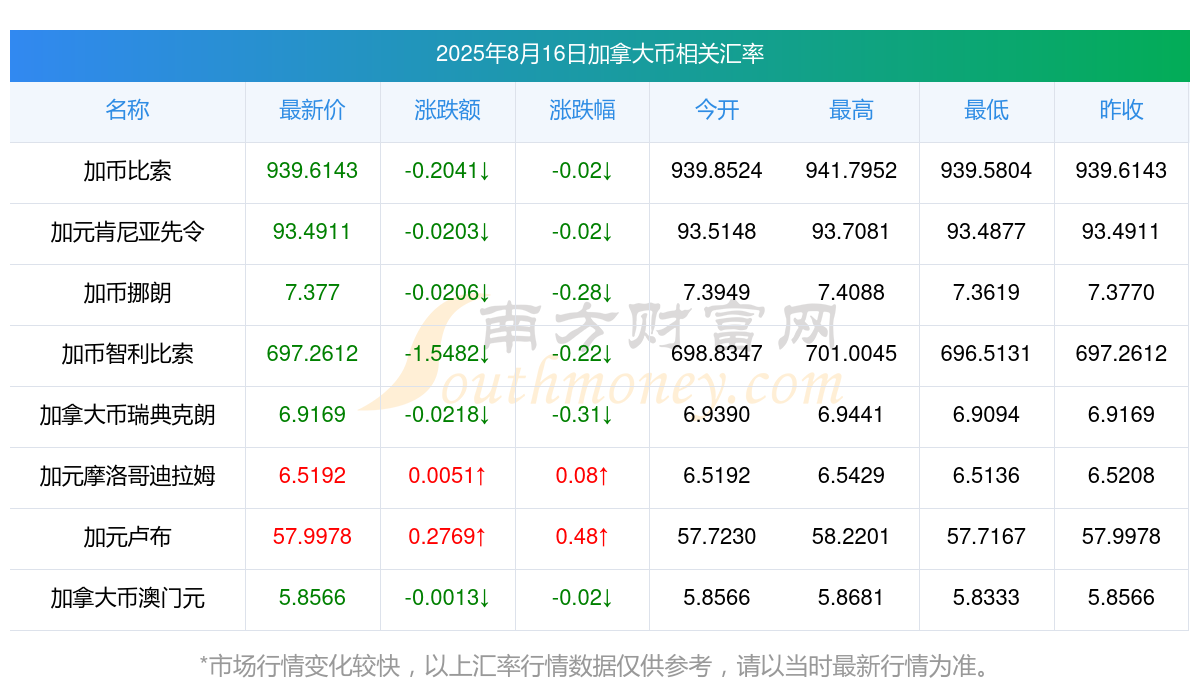Select the low value 6.5136

coord(986,476)
